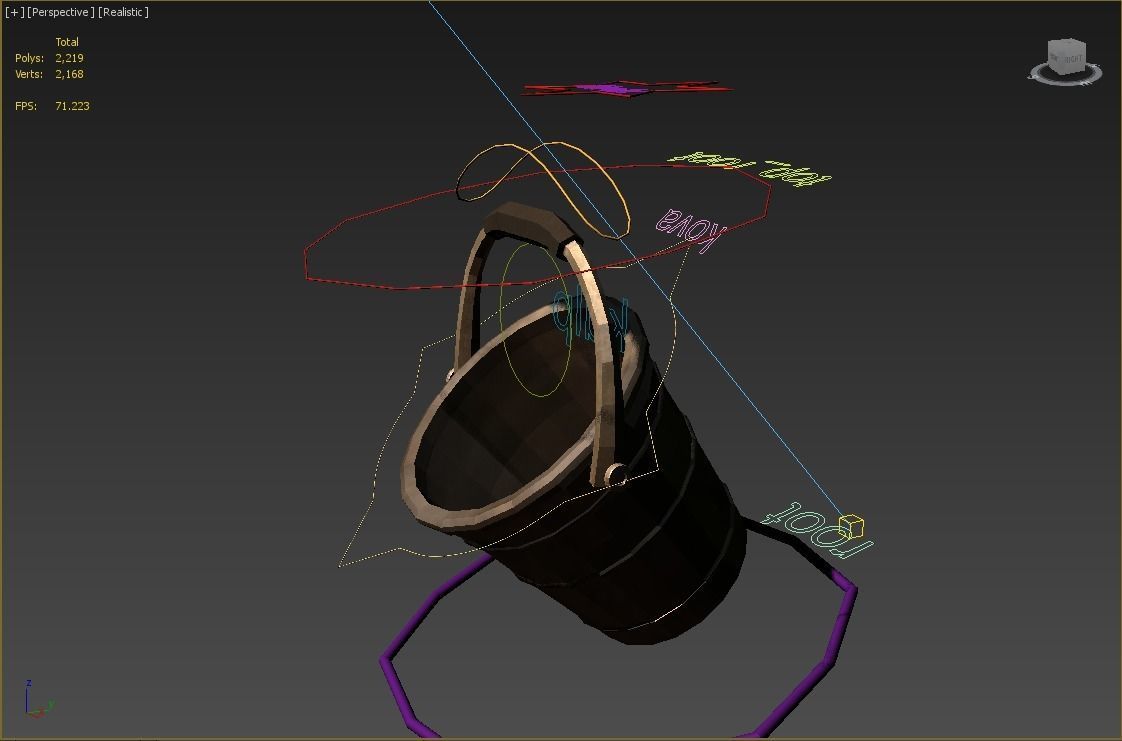
Task: Click the Polys count 2,219
Action: (x=69, y=58)
